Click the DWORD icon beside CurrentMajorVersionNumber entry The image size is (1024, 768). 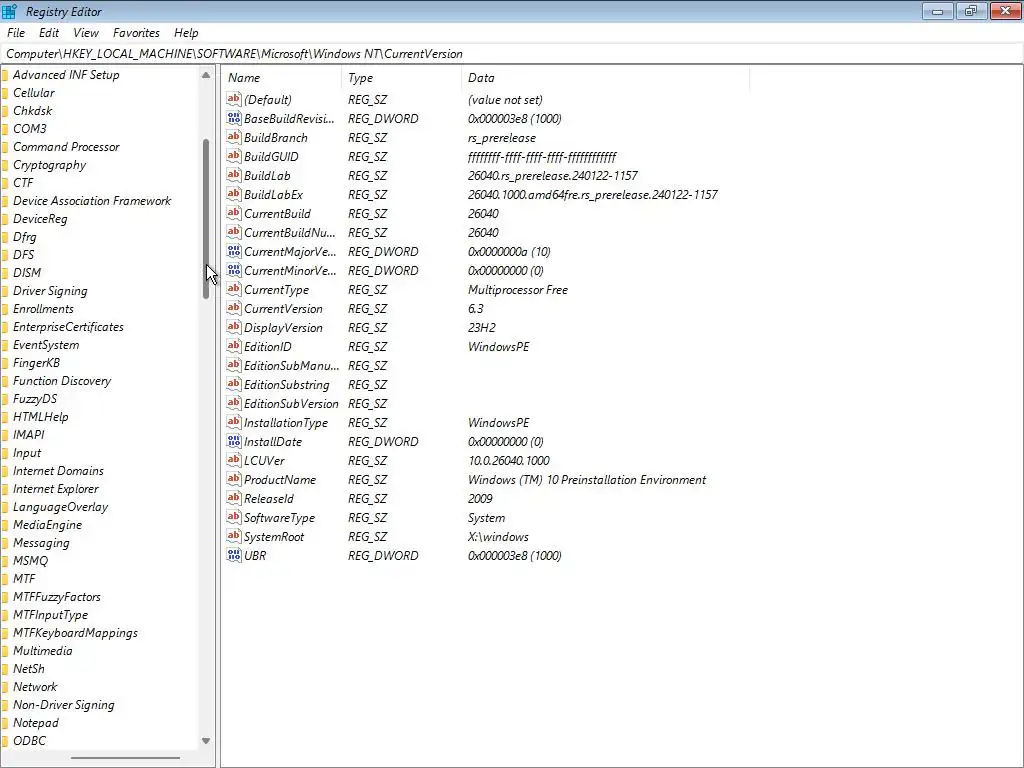pos(234,251)
